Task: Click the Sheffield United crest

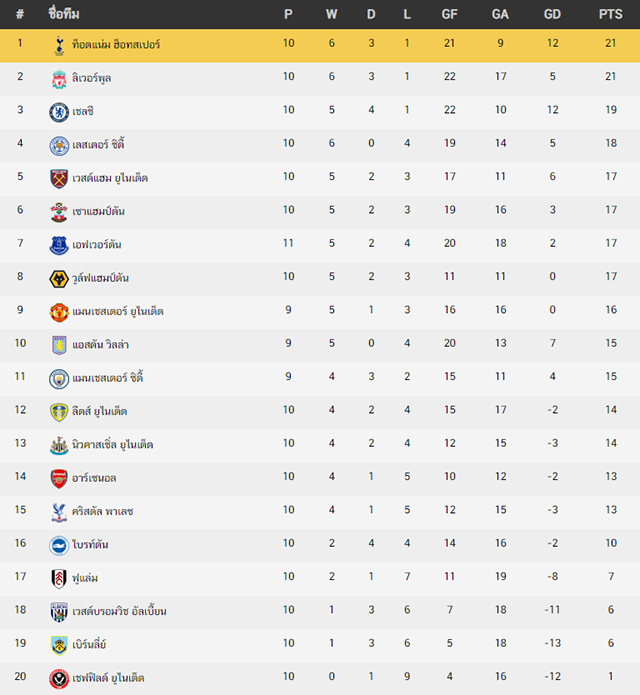Action: 59,679
